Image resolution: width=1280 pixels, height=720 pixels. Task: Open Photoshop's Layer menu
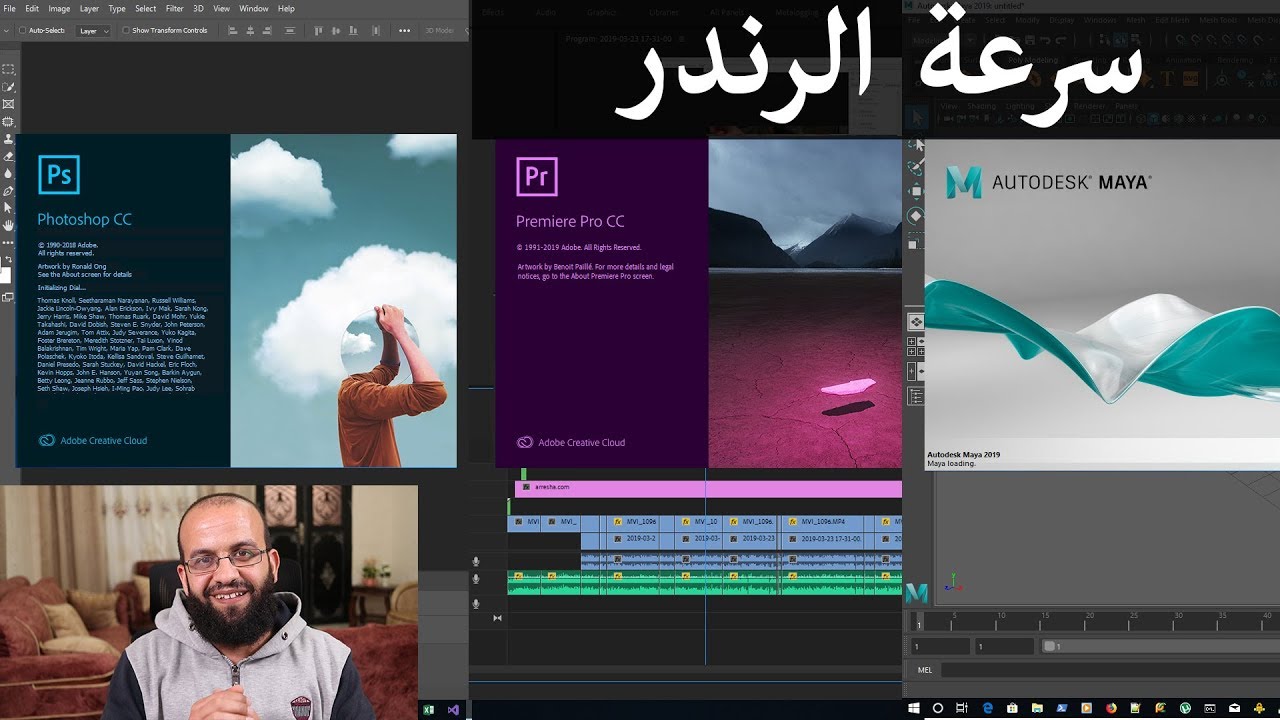coord(89,8)
